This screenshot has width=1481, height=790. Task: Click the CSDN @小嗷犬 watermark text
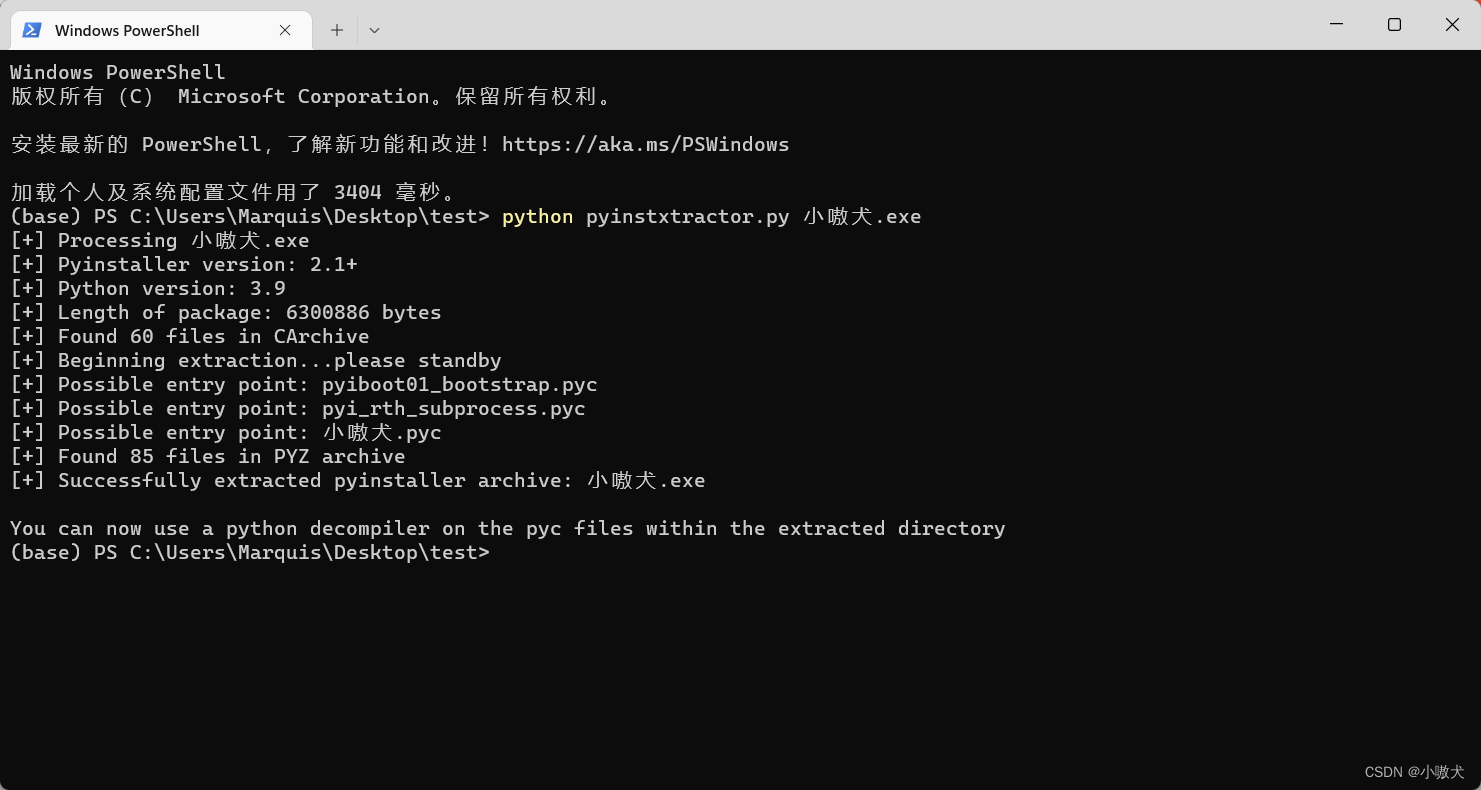tap(1416, 772)
